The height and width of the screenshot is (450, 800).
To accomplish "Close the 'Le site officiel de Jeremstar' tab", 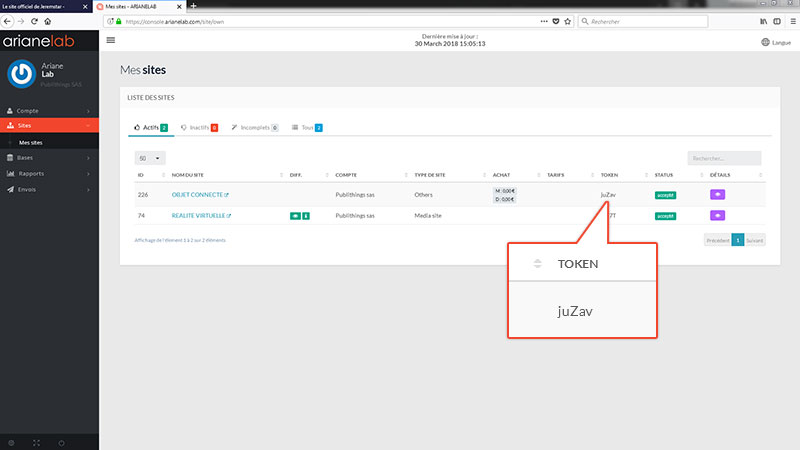I will tap(85, 7).
